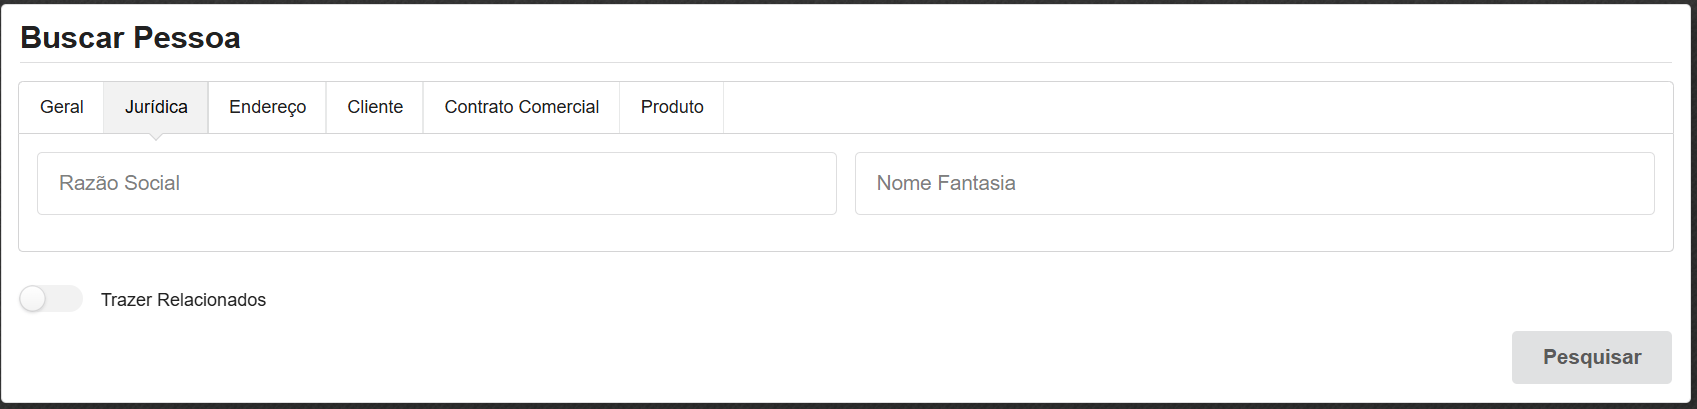1697x409 pixels.
Task: Open the Contrato Comercial tab
Action: pos(521,107)
